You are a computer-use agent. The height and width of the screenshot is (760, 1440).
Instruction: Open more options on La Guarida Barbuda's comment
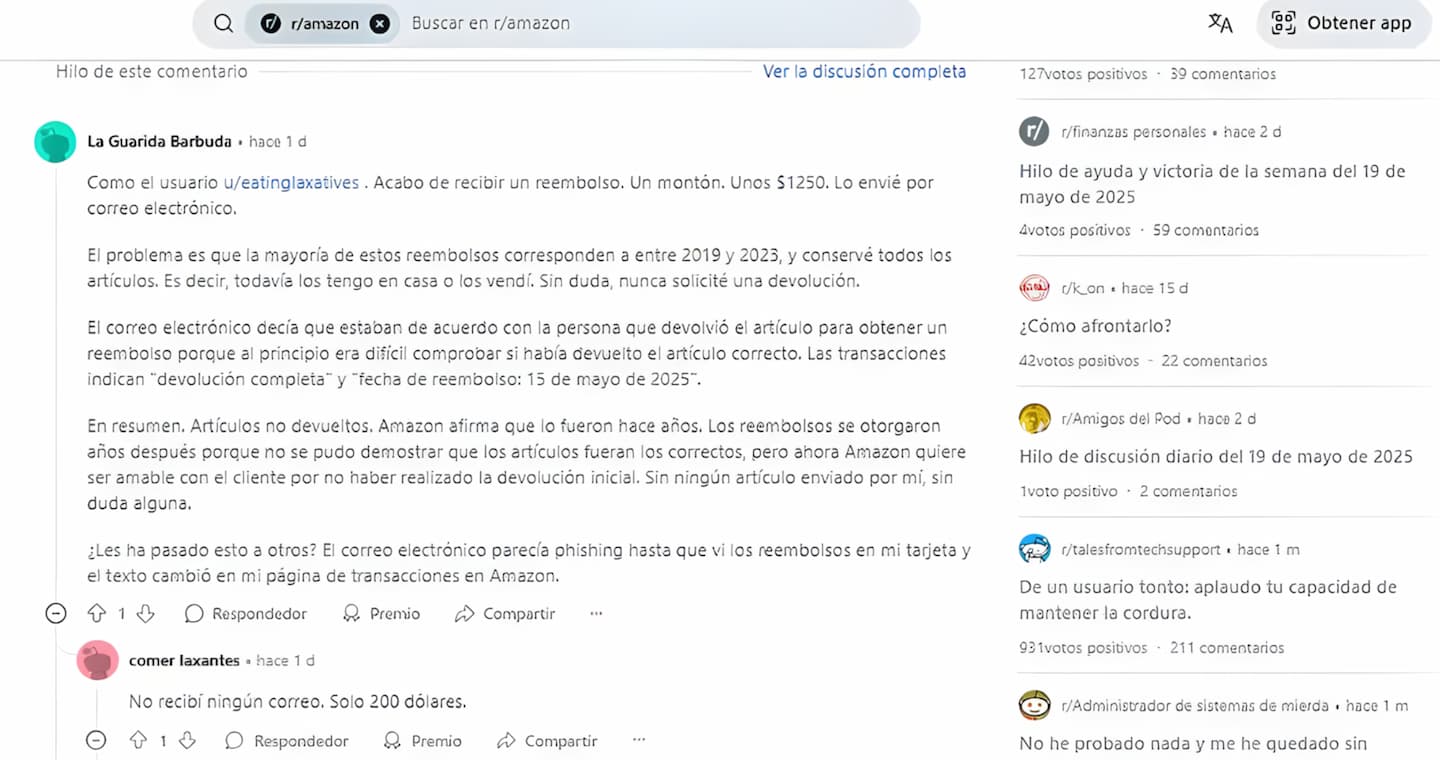pos(596,614)
